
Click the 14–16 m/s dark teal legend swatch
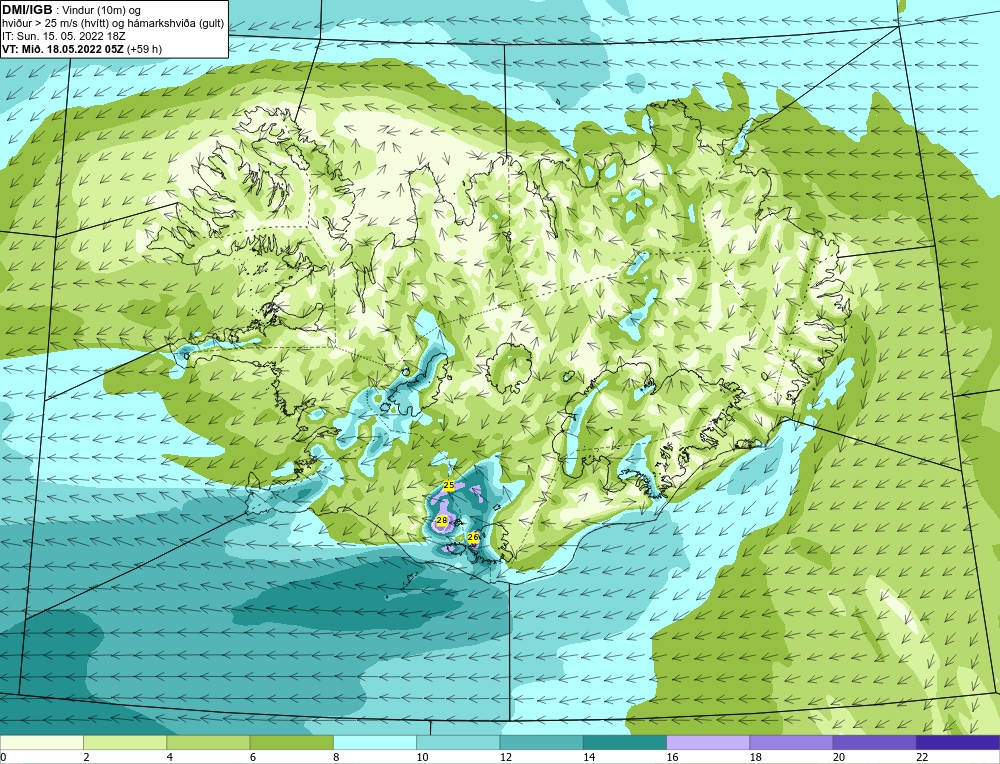625,742
